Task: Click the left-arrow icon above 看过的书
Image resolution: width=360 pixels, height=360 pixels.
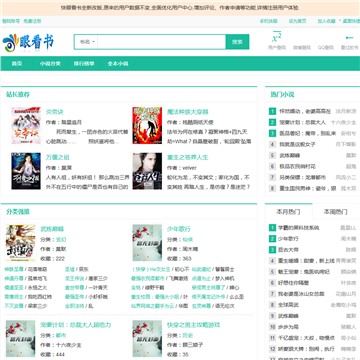Action: pyautogui.click(x=349, y=37)
